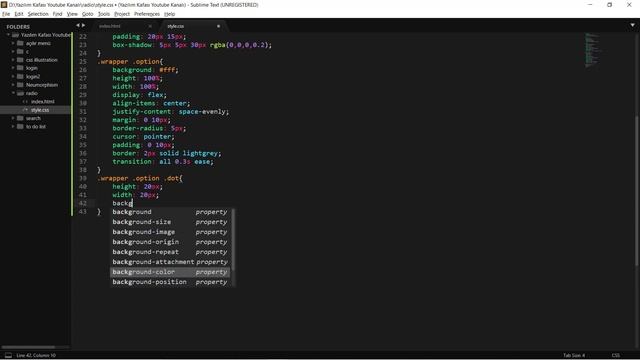Expand the search folder arrow
This screenshot has height=360, width=640.
click(x=13, y=118)
